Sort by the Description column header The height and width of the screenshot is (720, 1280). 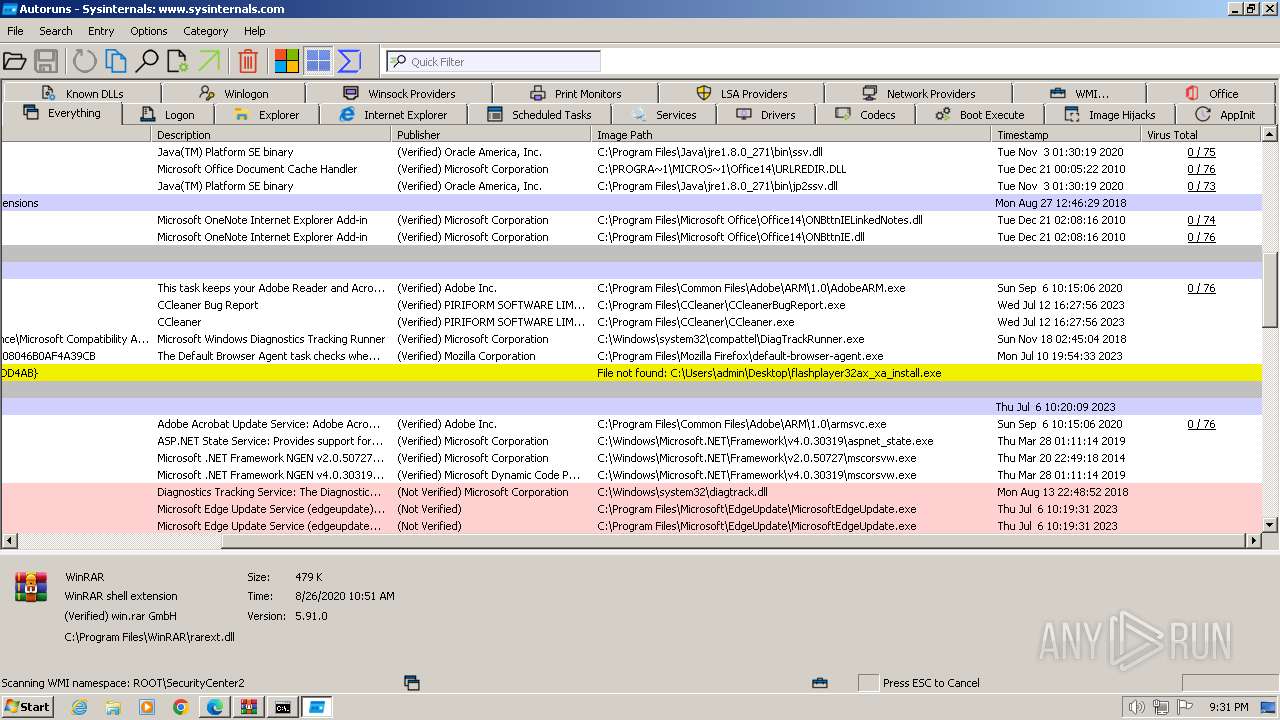point(271,134)
